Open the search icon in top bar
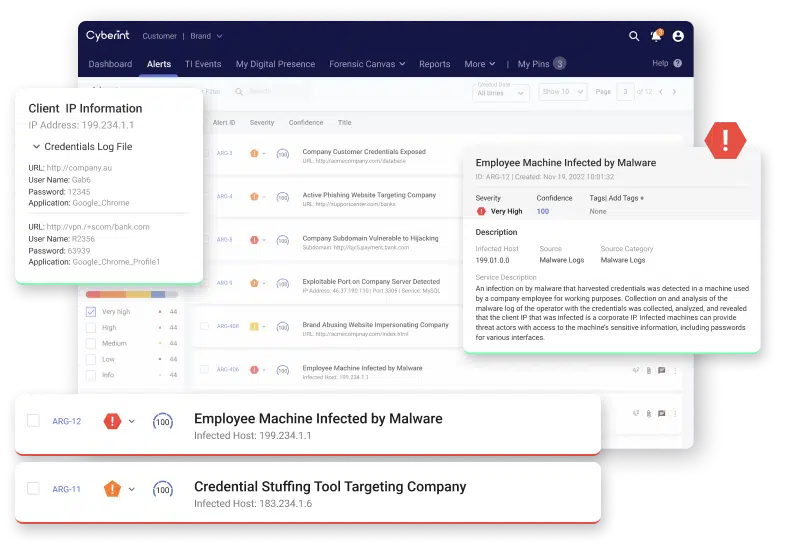 point(633,36)
